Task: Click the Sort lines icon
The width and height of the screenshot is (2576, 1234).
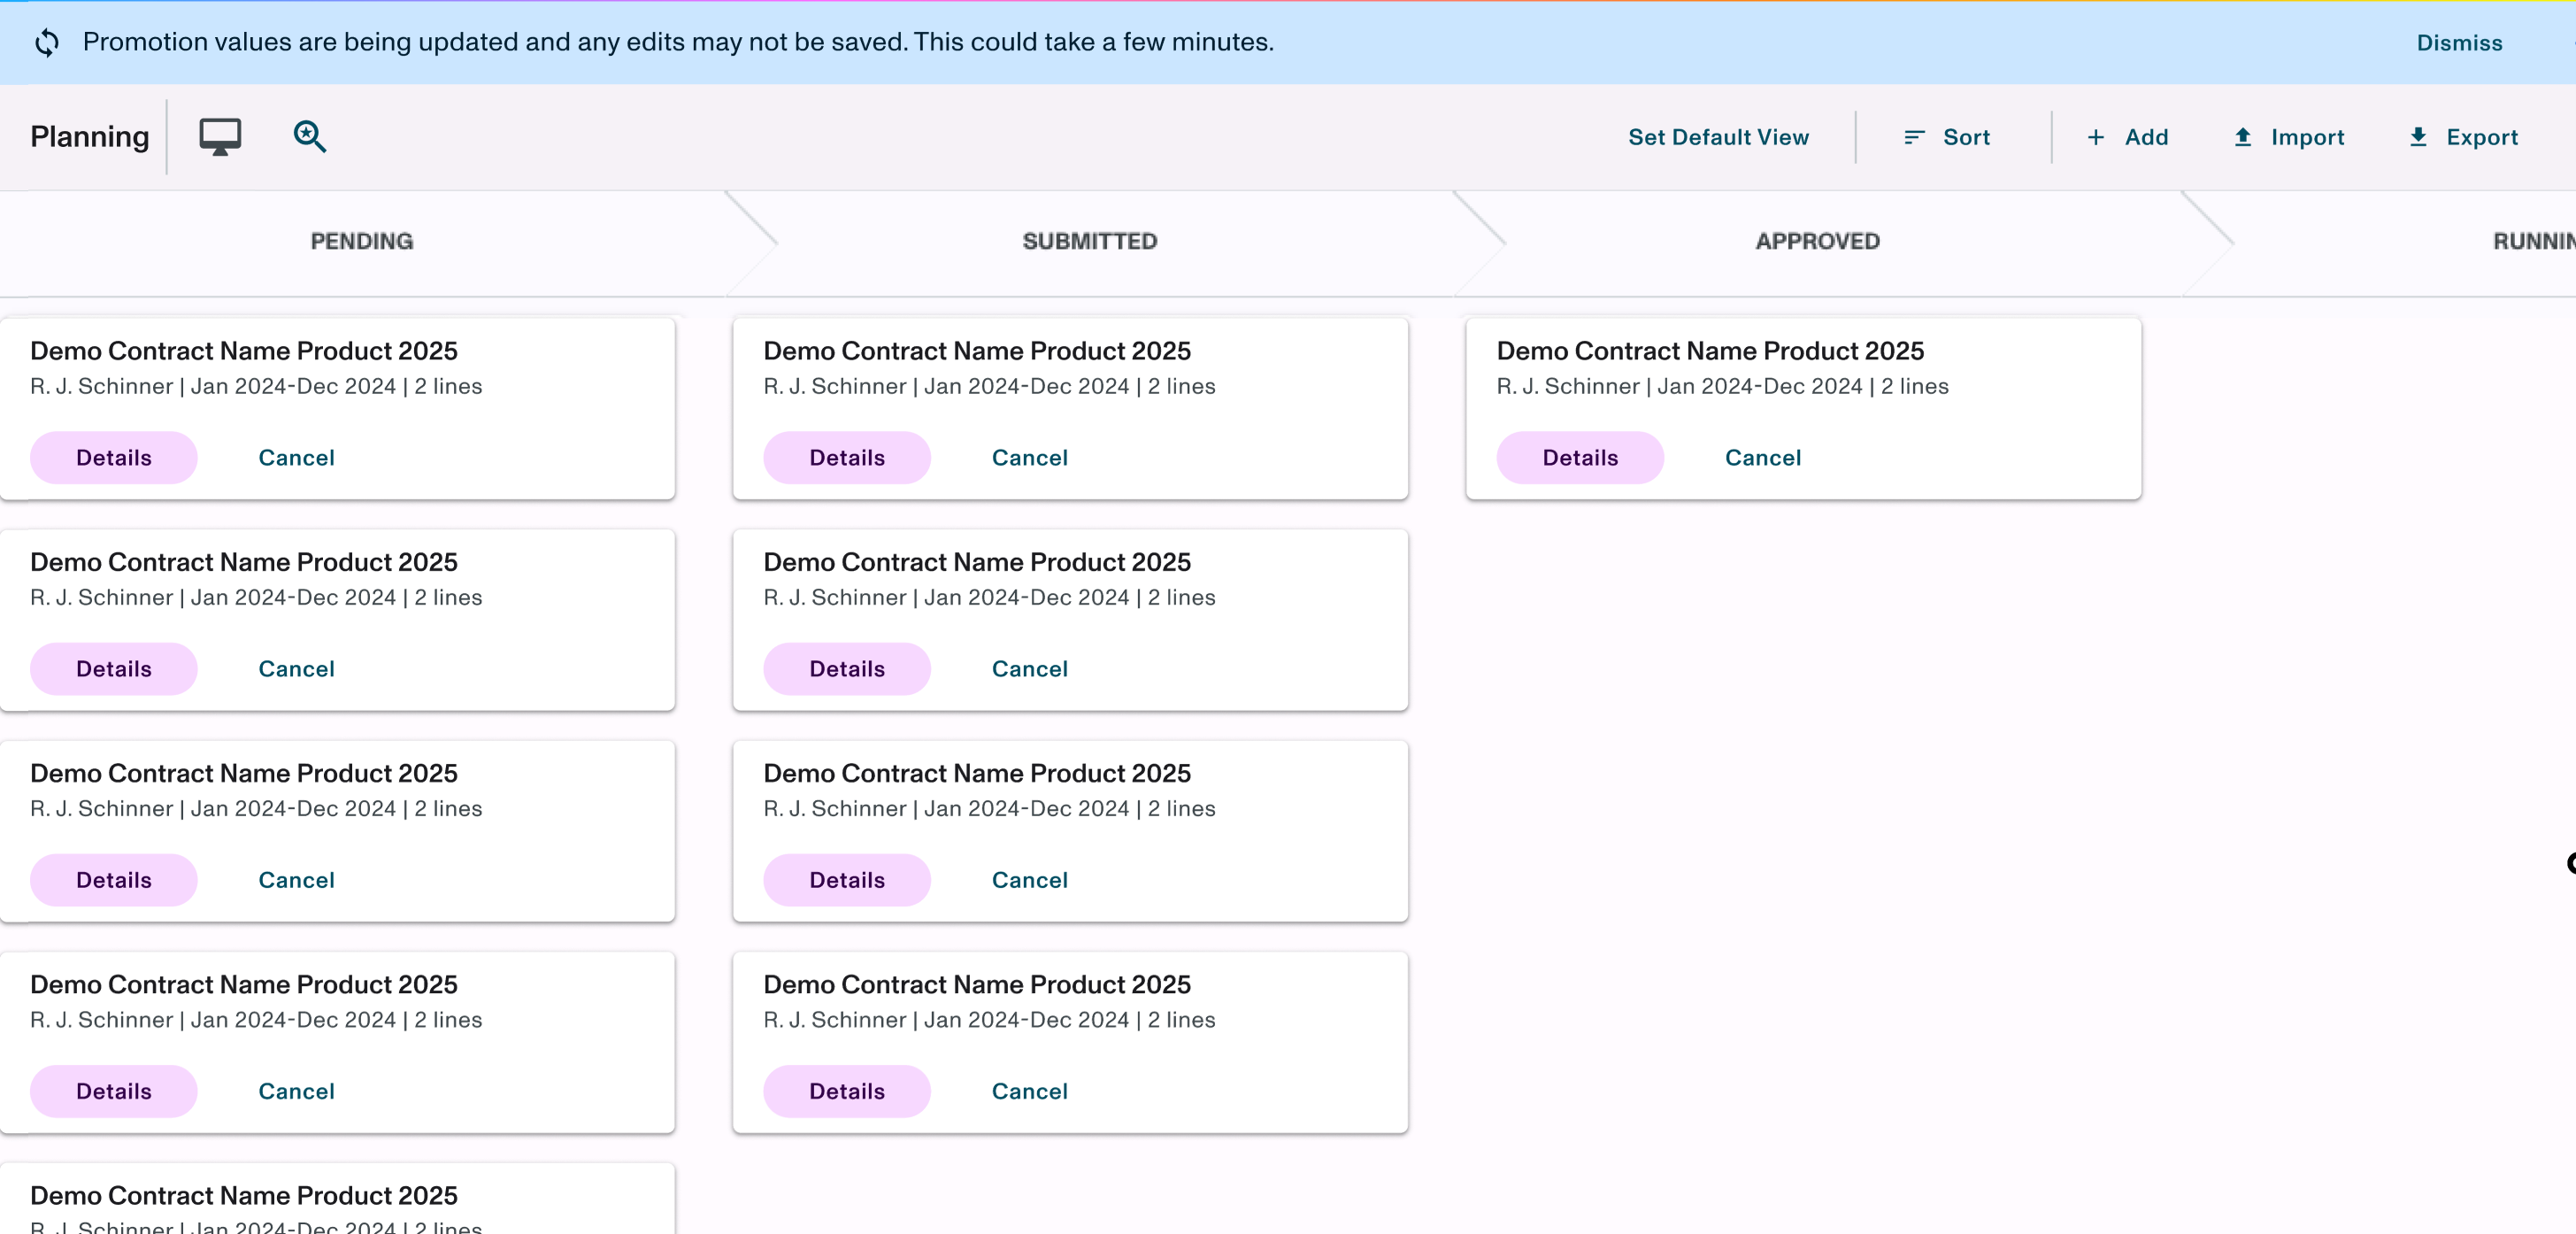Action: [x=1914, y=137]
